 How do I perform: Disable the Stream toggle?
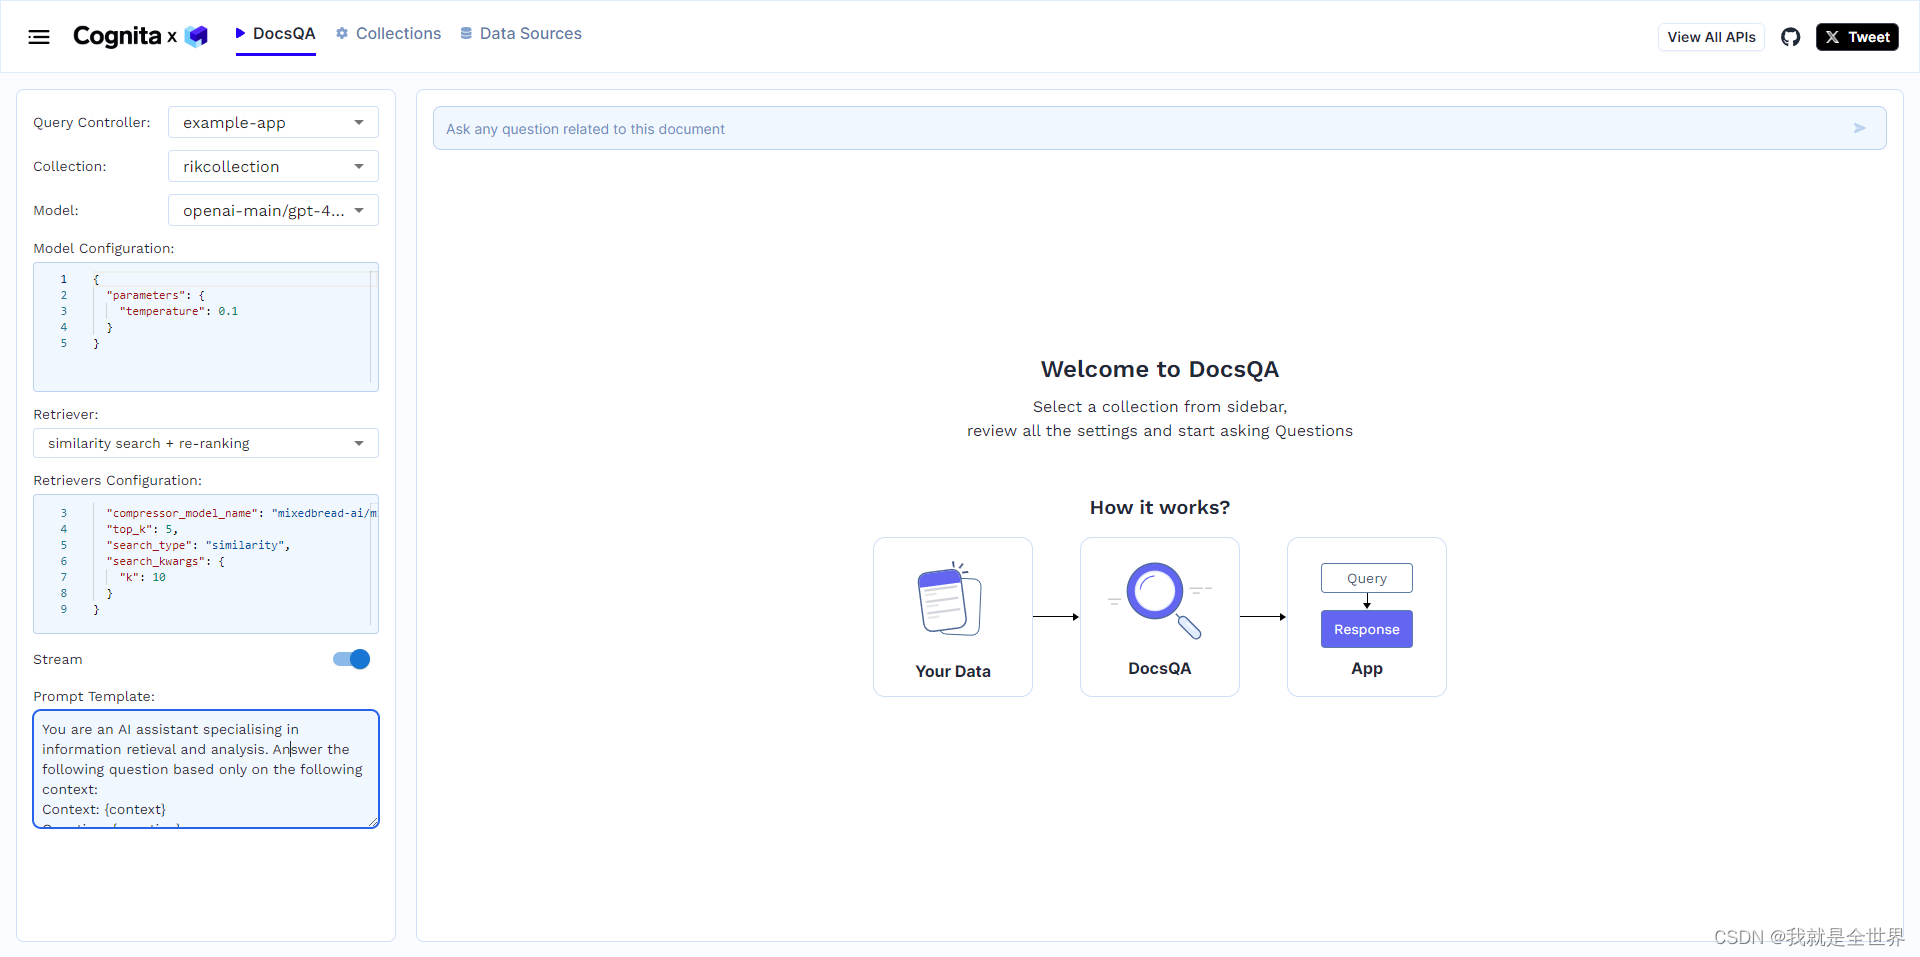pos(351,659)
